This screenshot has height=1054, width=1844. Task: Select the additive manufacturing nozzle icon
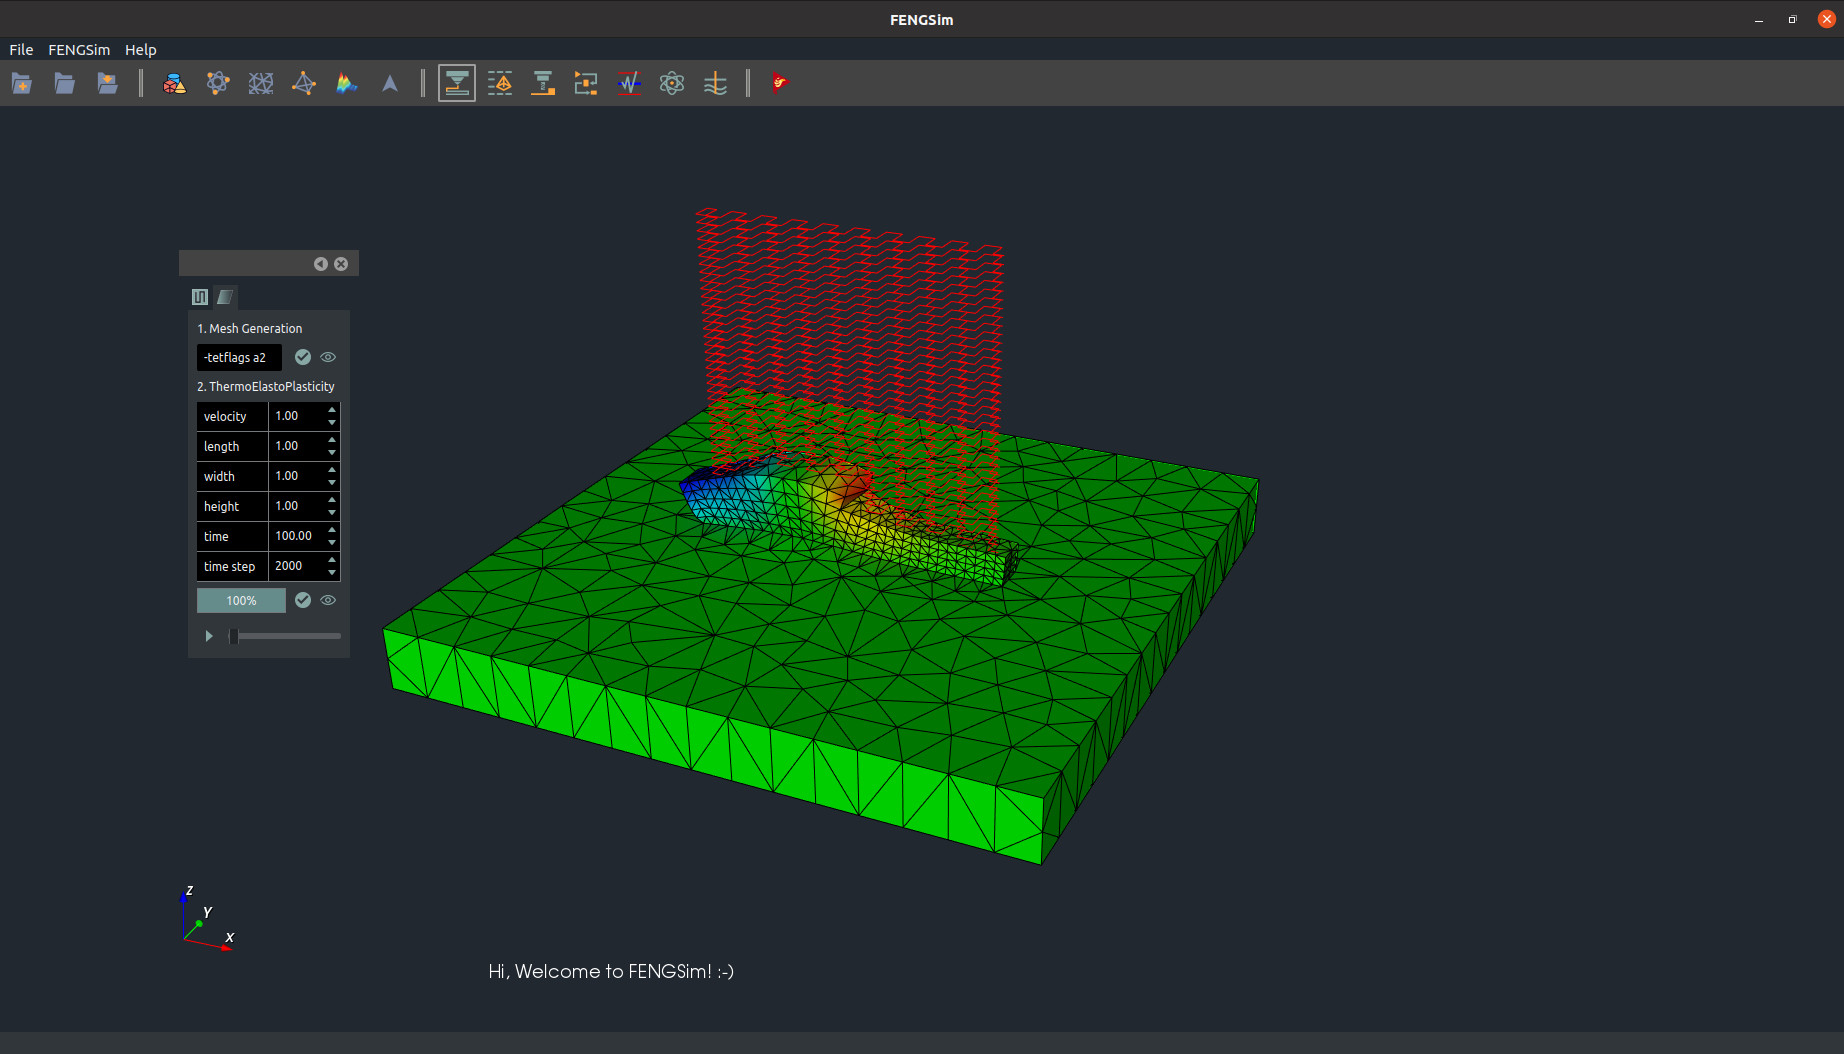pos(457,84)
